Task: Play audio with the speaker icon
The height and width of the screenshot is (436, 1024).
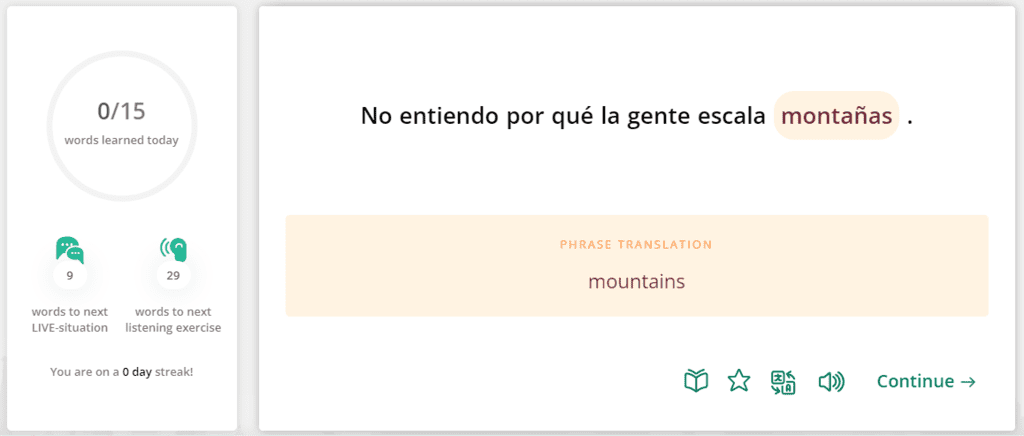Action: tap(831, 381)
